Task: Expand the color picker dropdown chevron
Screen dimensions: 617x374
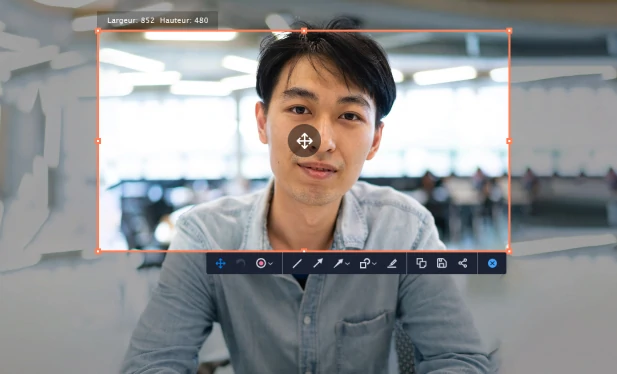Action: [x=271, y=263]
